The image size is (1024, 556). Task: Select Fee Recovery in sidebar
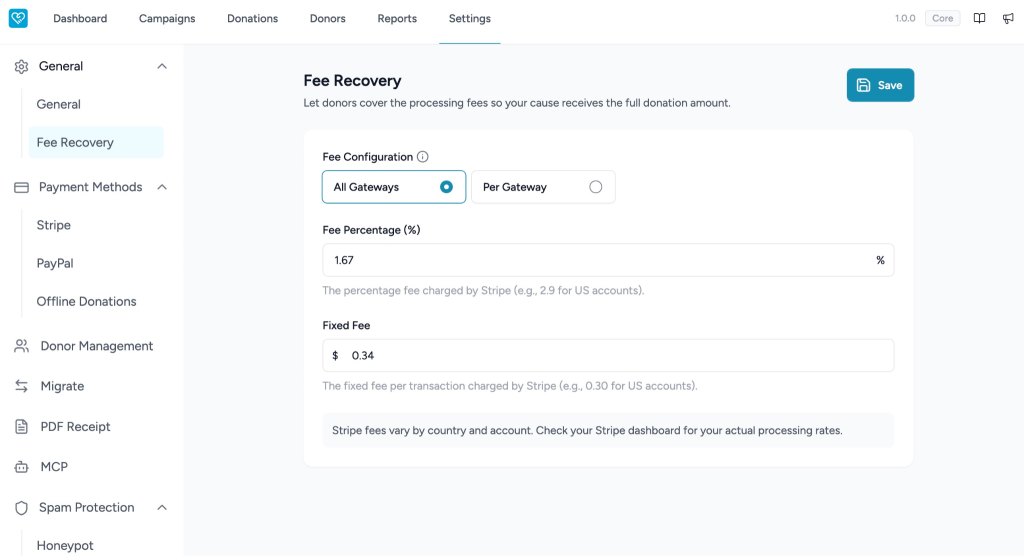(x=96, y=142)
